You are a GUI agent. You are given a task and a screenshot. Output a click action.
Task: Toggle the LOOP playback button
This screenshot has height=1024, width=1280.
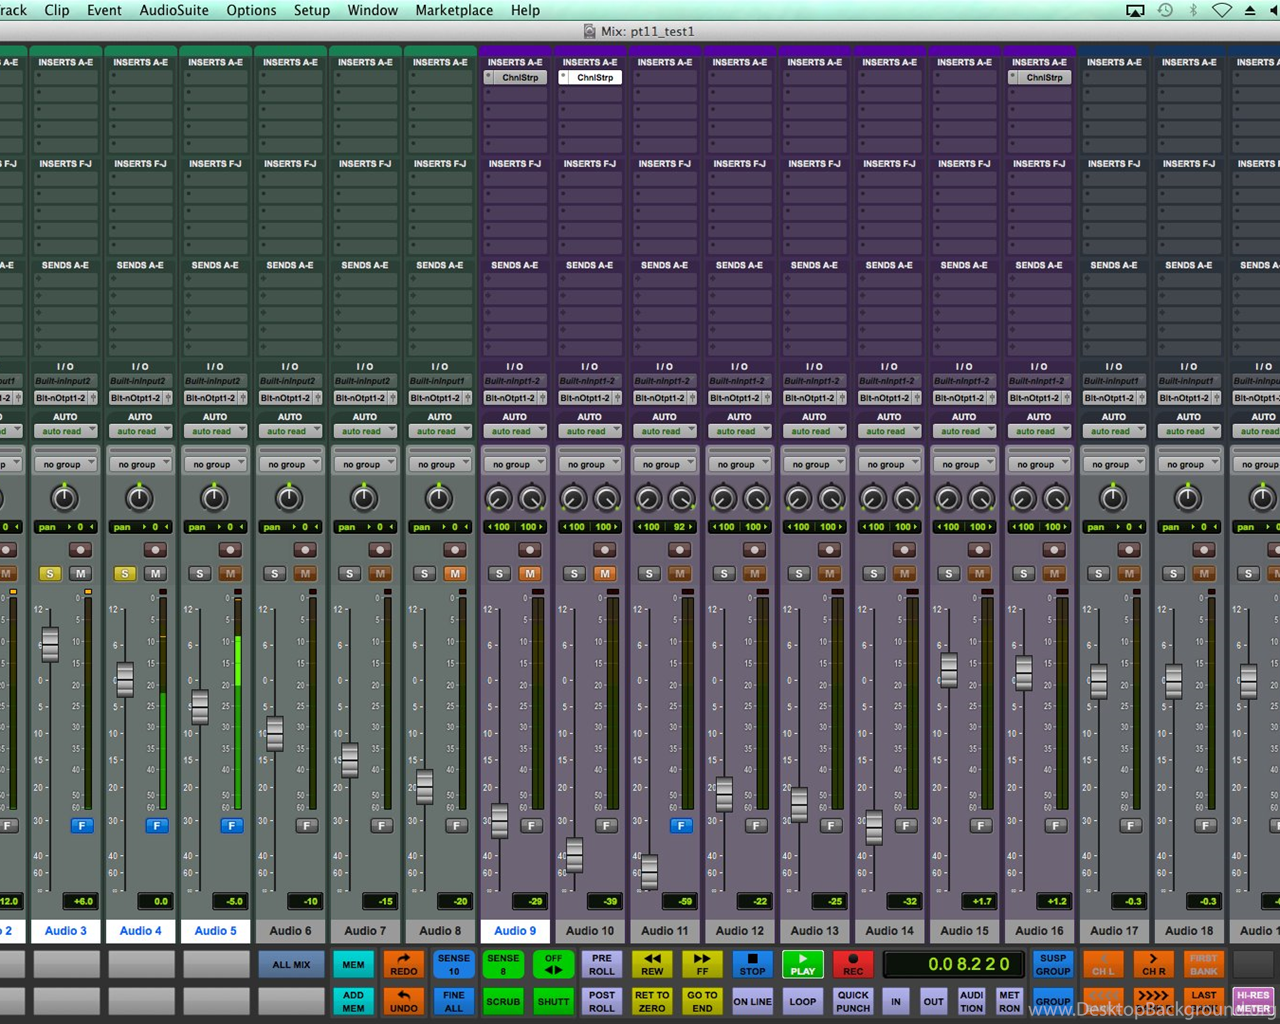[802, 1001]
